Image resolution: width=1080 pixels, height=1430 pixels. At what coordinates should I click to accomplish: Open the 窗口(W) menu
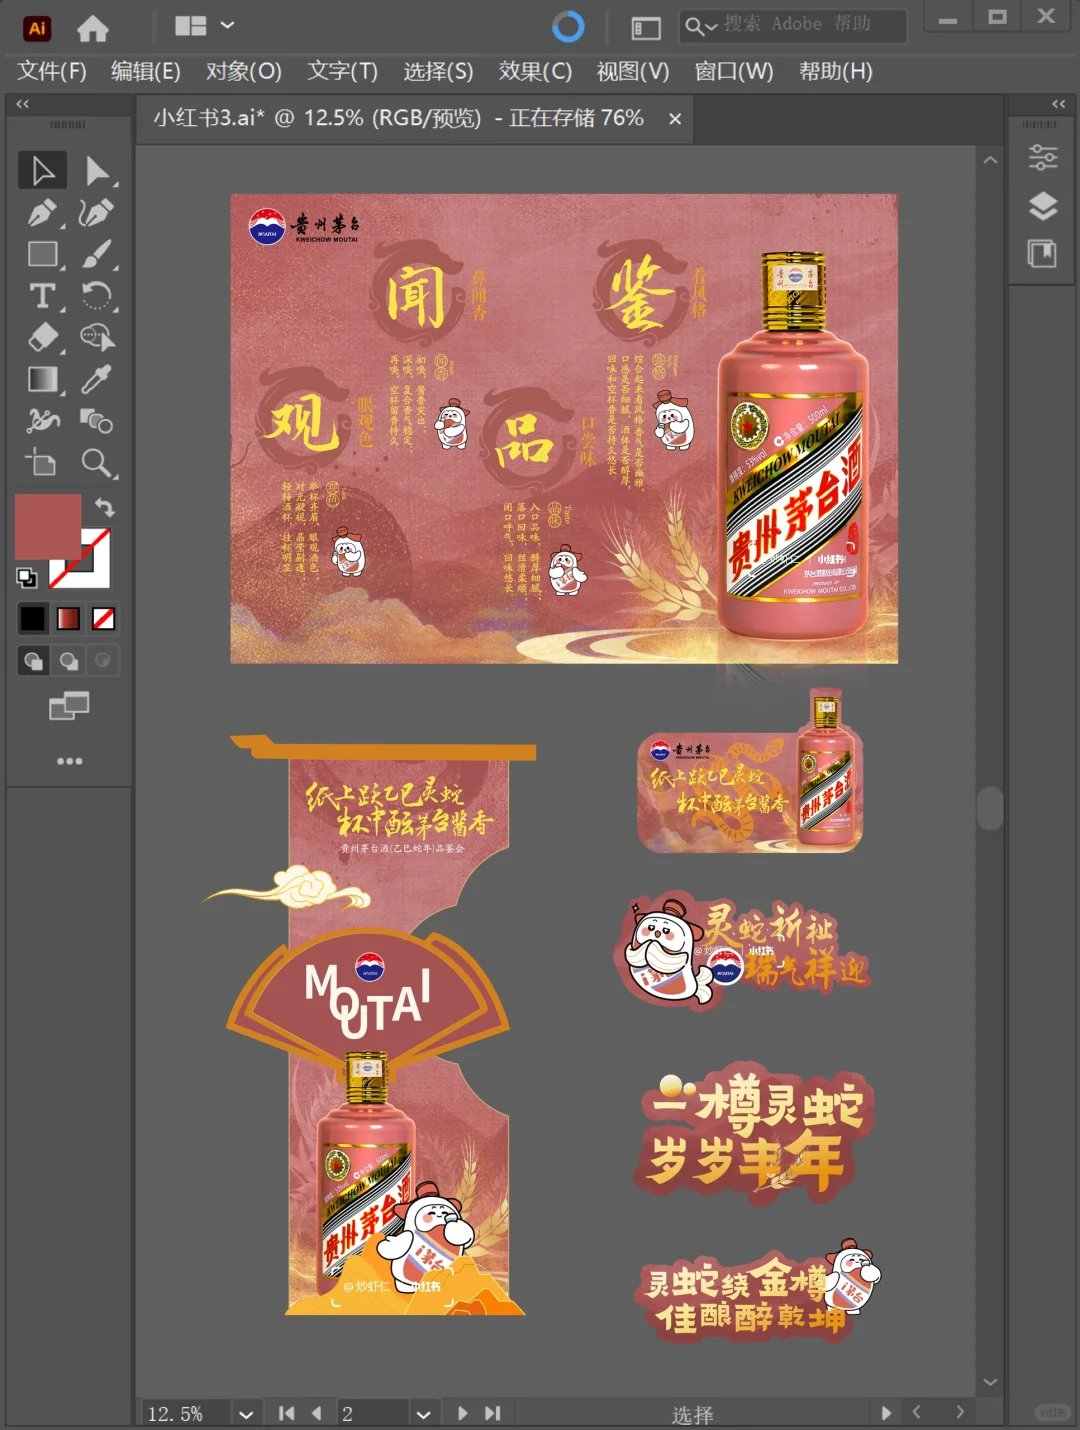(x=734, y=71)
